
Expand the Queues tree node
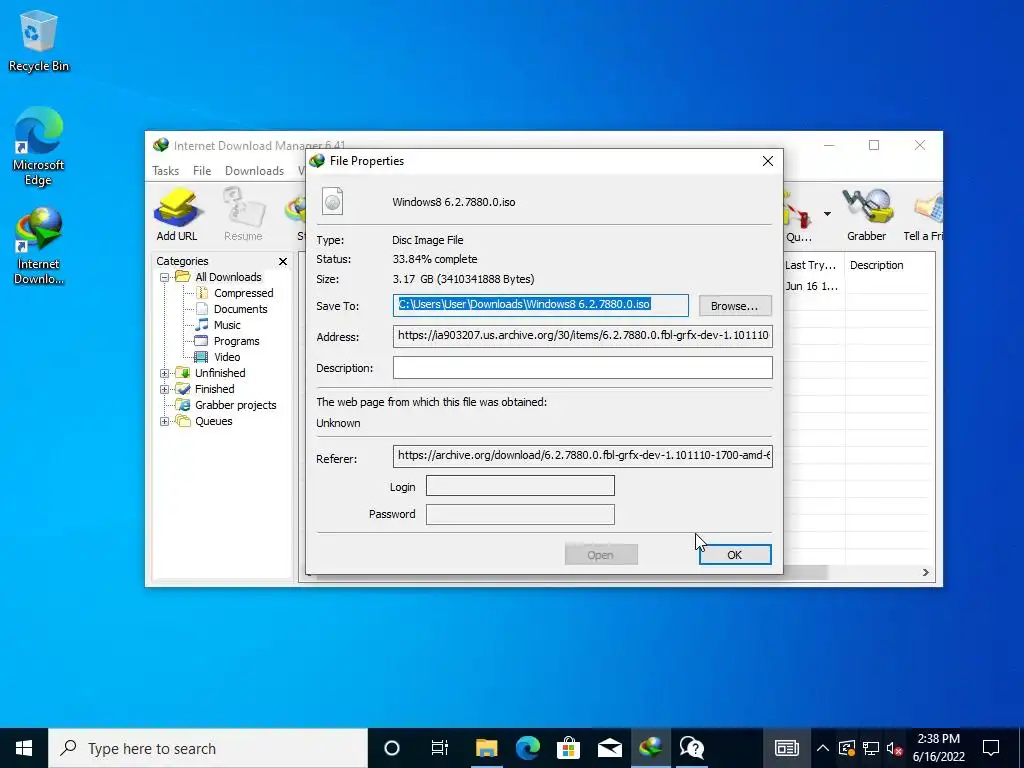[x=165, y=421]
